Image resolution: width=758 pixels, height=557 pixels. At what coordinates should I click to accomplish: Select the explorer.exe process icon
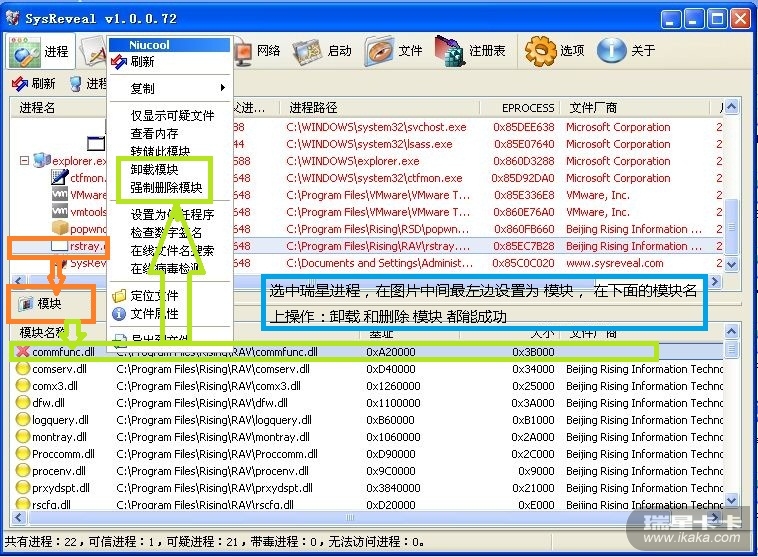42,160
